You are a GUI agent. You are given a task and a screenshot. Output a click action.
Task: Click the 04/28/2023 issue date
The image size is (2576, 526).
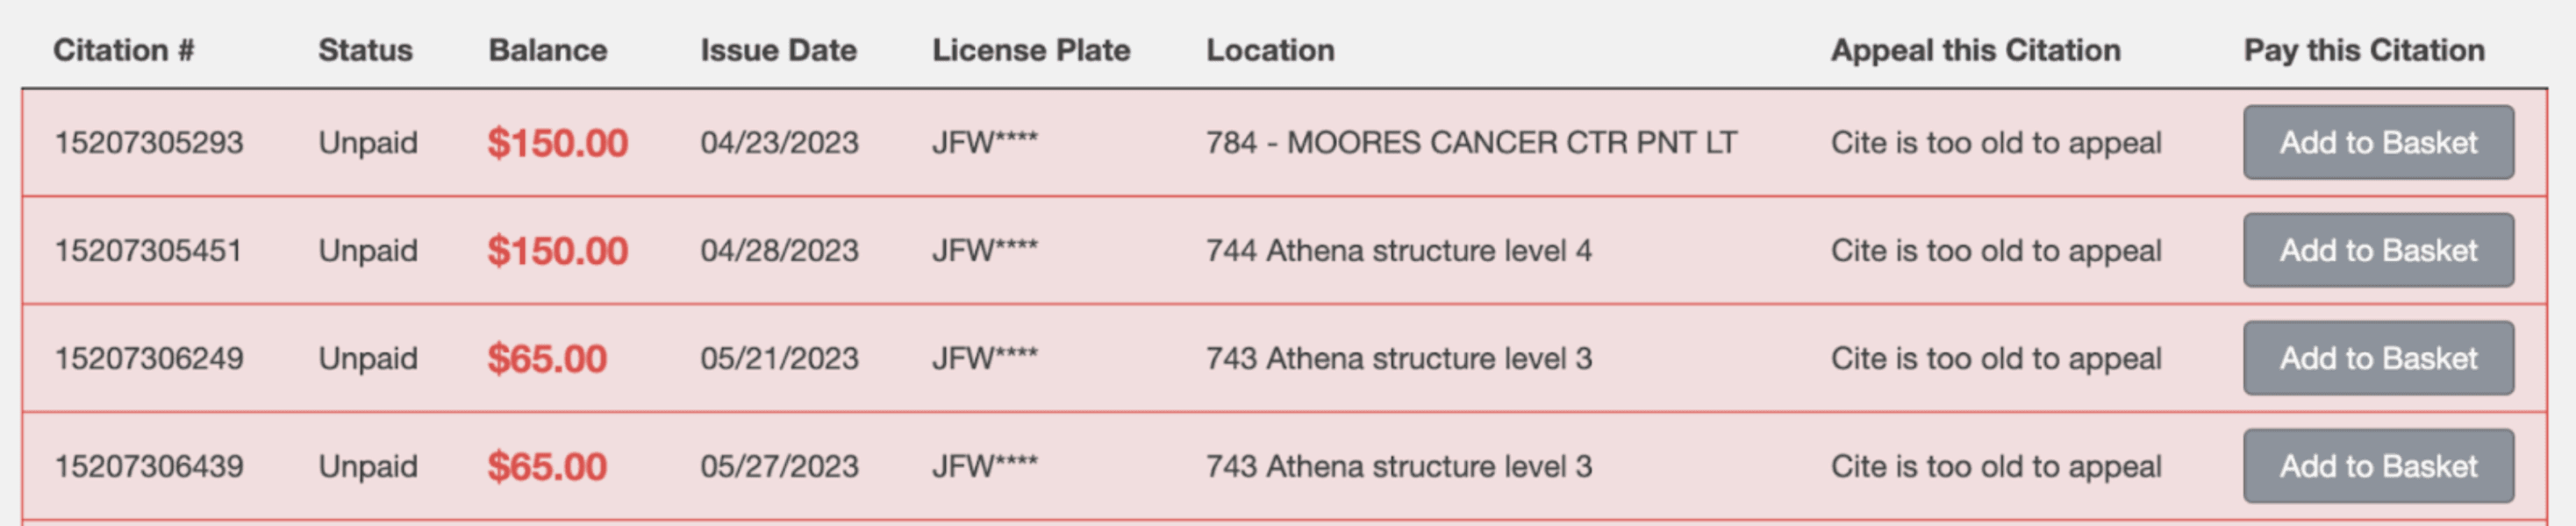(779, 251)
